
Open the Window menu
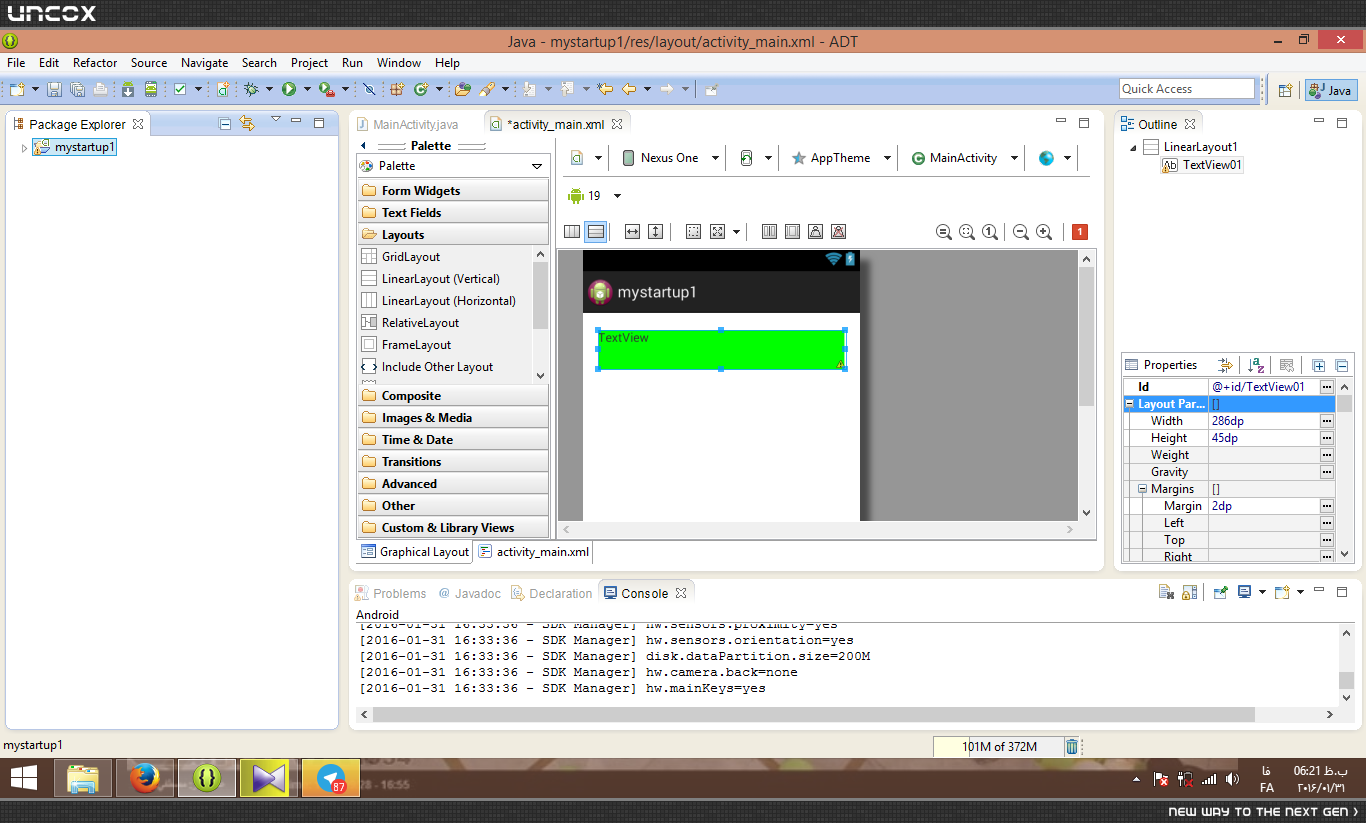(x=399, y=62)
